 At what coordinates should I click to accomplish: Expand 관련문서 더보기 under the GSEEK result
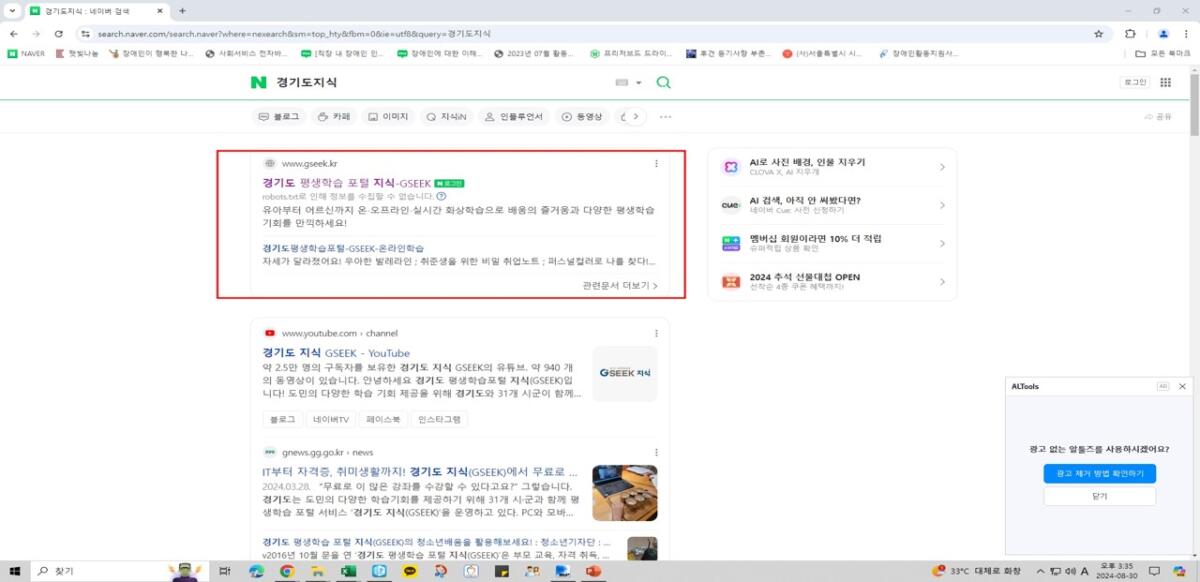coord(620,285)
